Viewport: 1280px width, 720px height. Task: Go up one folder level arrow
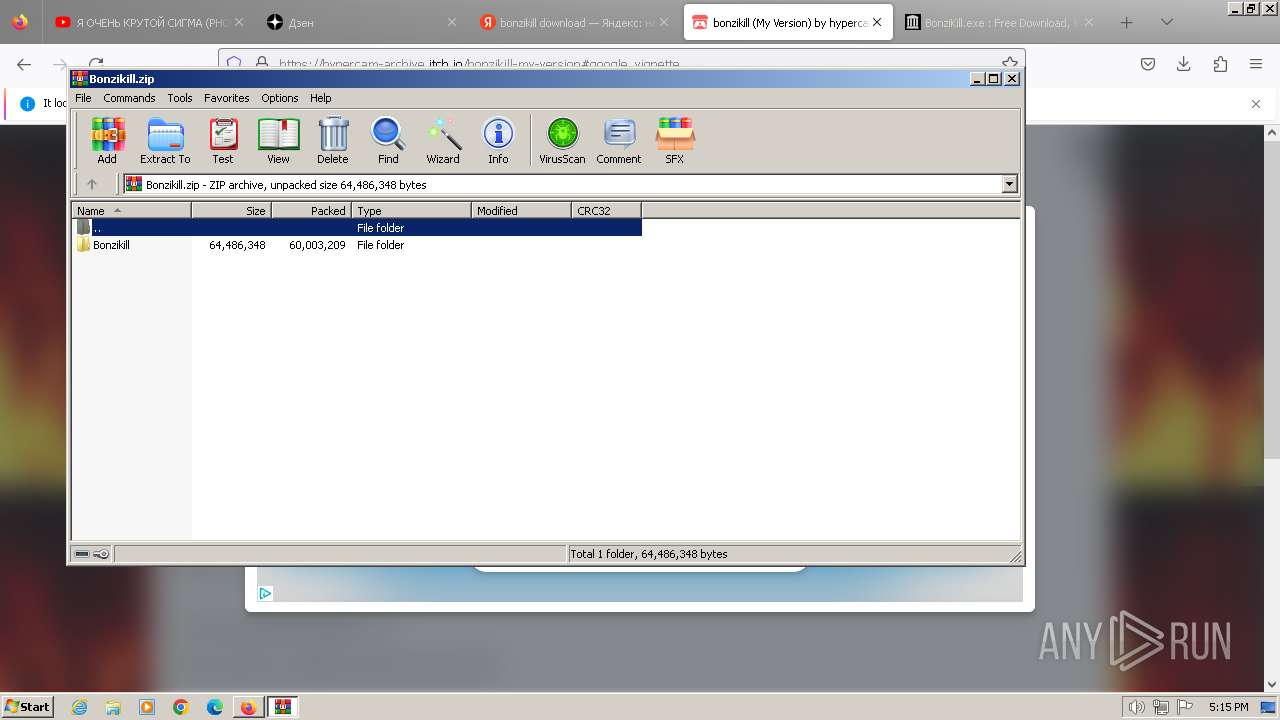coord(92,184)
